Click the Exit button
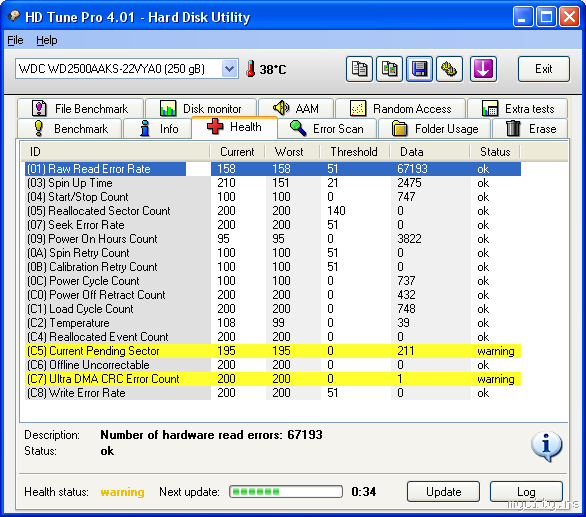Viewport: 586px width, 517px height. [x=544, y=69]
